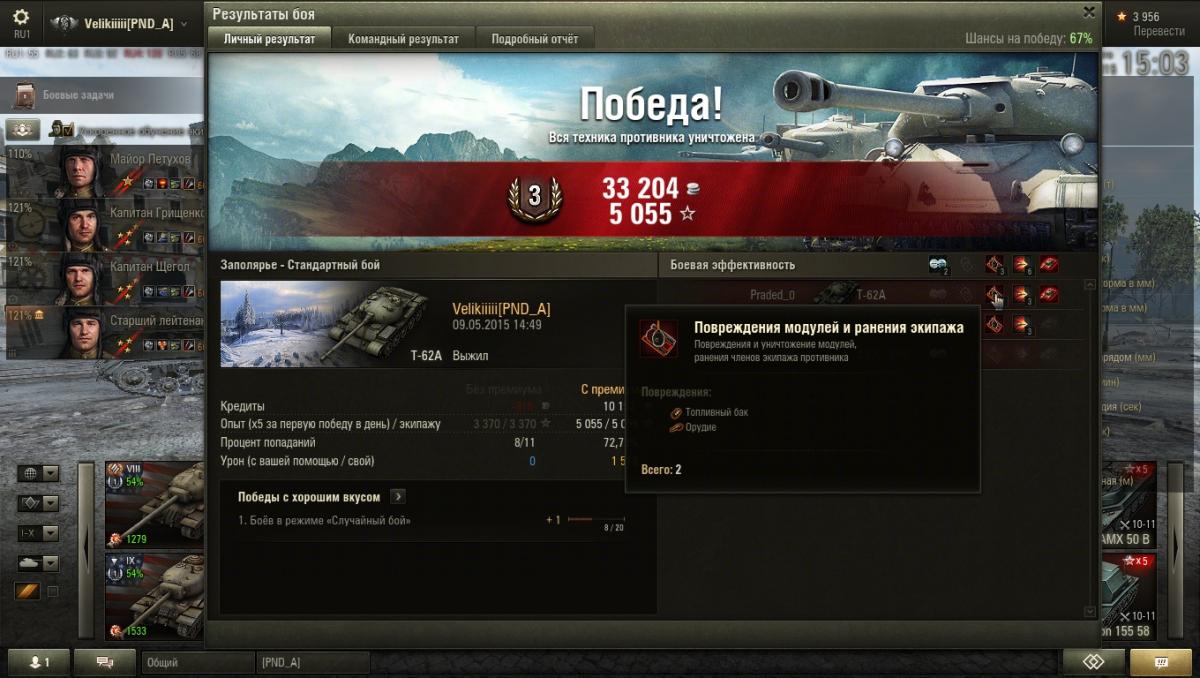
Task: Open the Боевые задачи missions icon
Action: (23, 95)
